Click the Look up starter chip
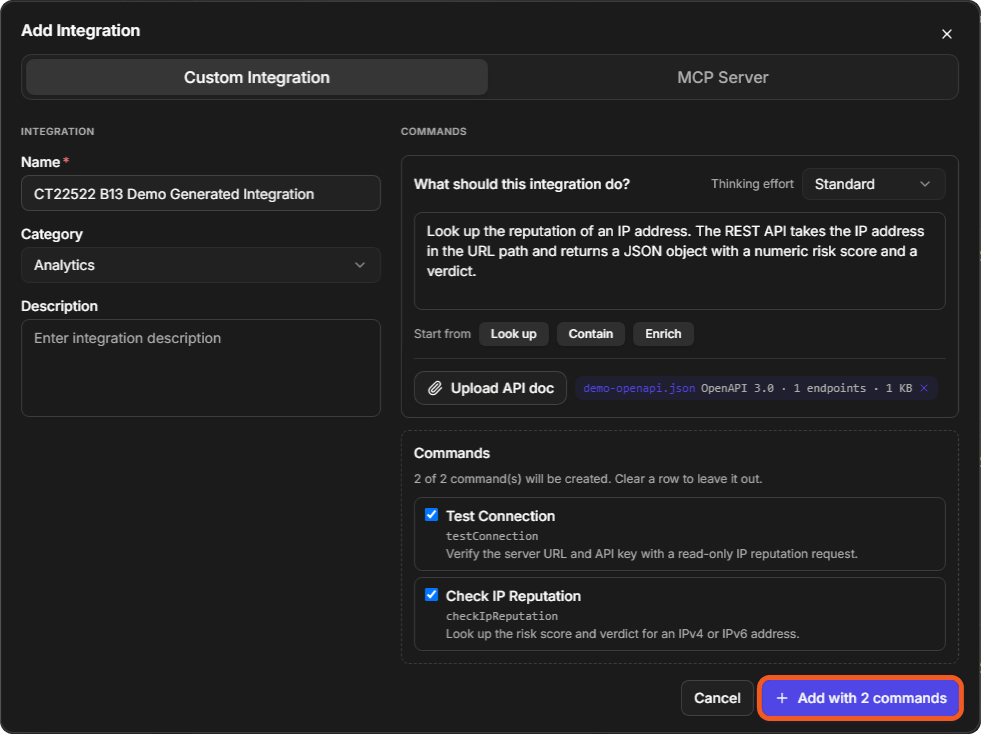 [x=513, y=334]
